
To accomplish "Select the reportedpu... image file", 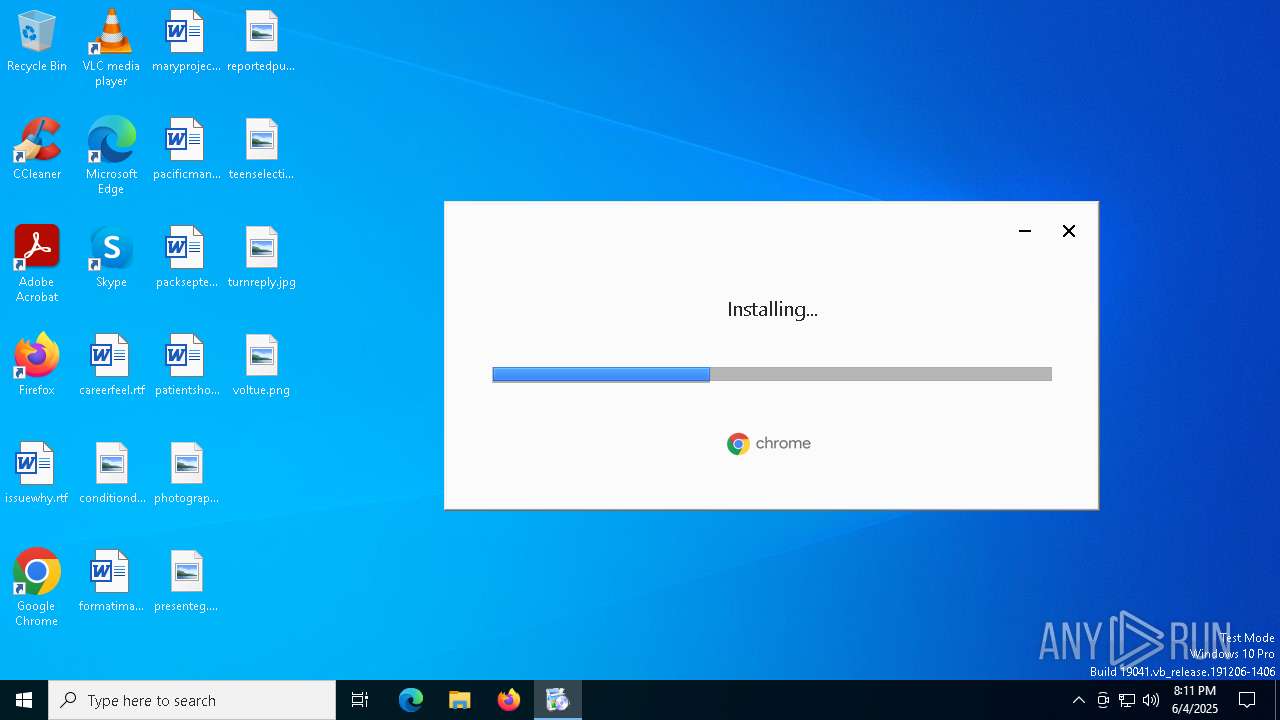I will 261,42.
